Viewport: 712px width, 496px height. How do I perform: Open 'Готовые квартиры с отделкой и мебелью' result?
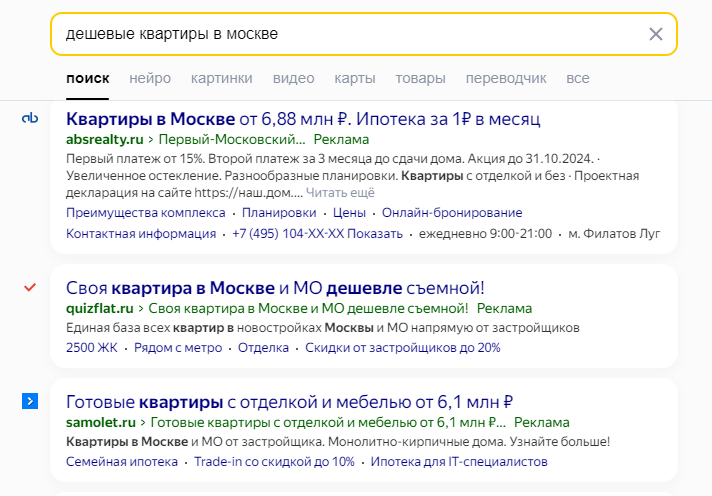point(289,402)
